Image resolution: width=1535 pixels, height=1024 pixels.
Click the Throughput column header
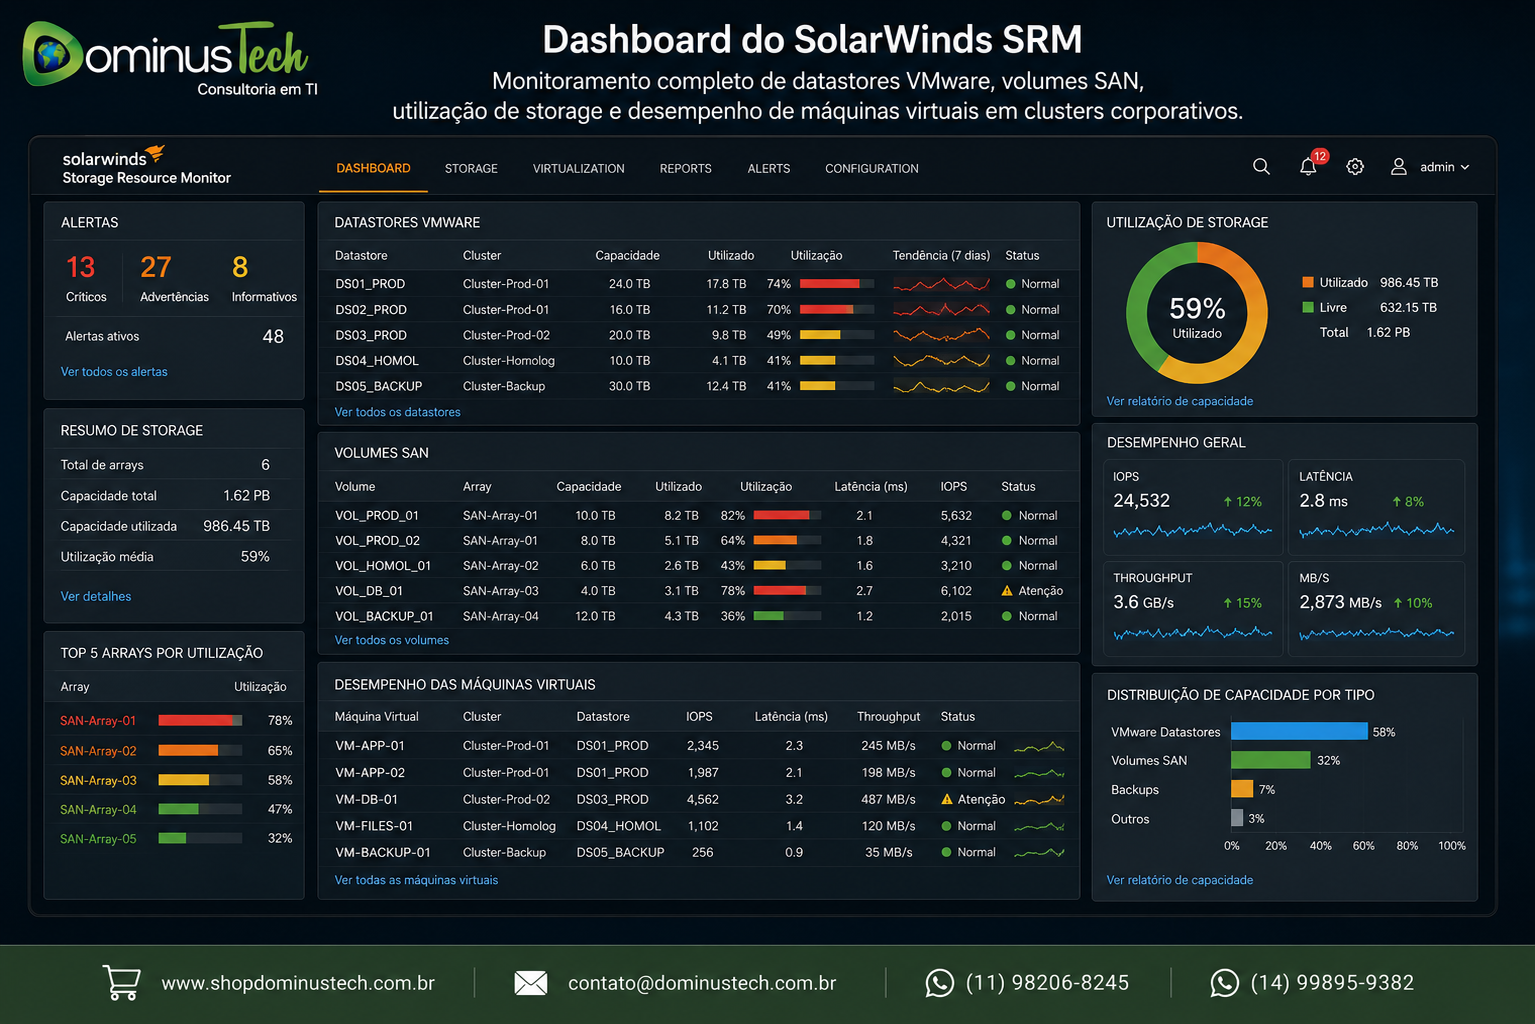[x=888, y=717]
